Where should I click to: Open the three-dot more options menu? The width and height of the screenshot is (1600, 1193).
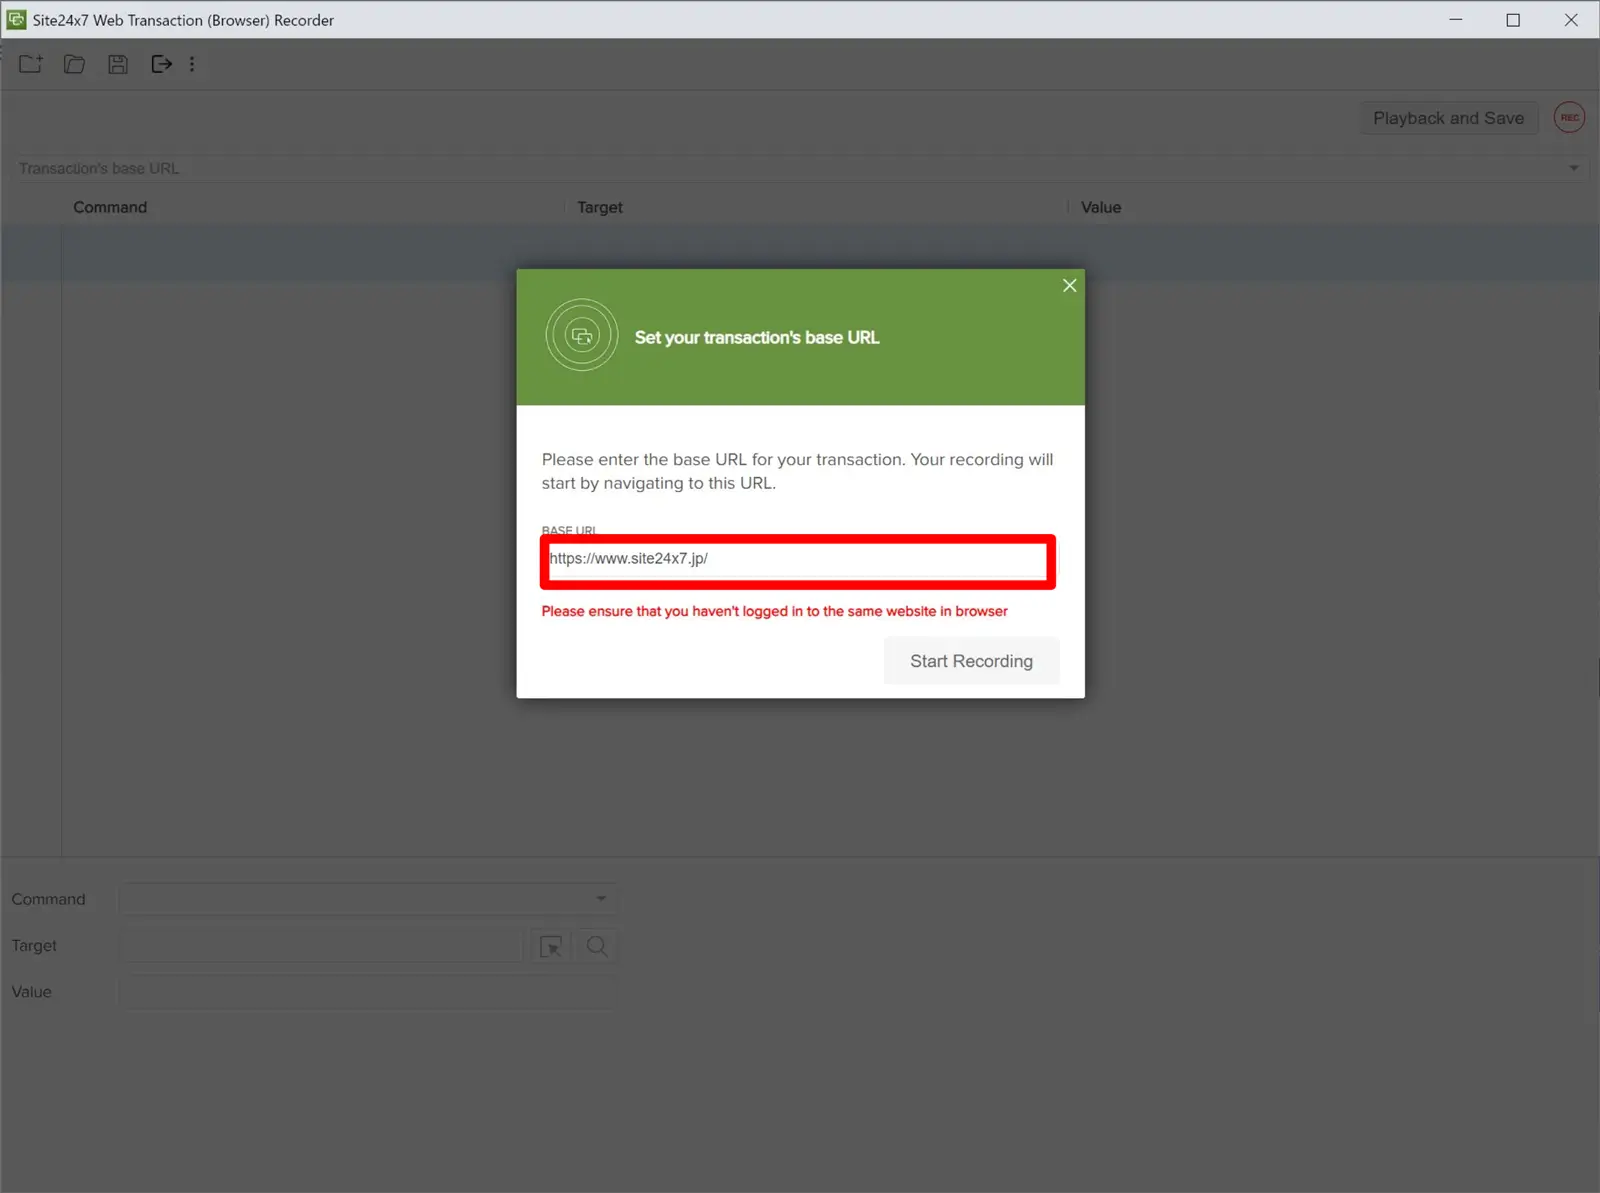point(192,64)
